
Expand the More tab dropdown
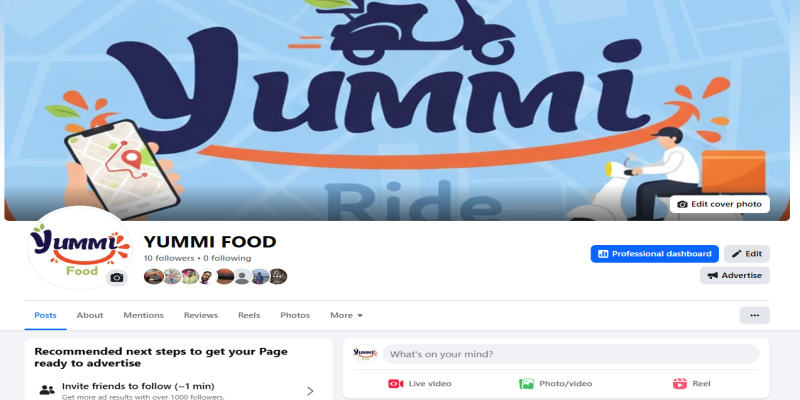tap(346, 315)
